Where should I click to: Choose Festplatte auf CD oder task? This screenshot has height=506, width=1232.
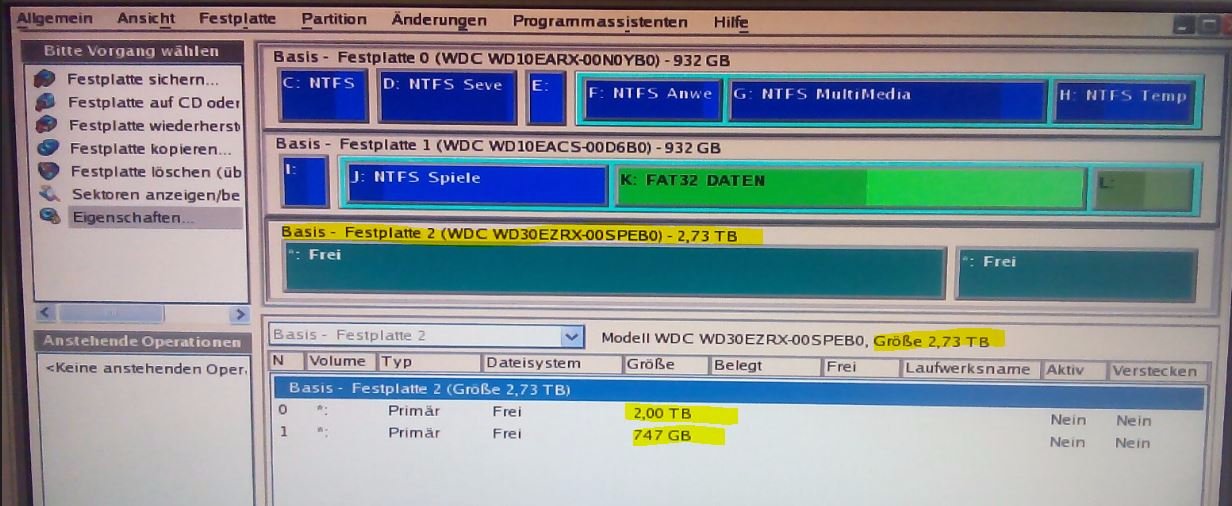(x=154, y=102)
